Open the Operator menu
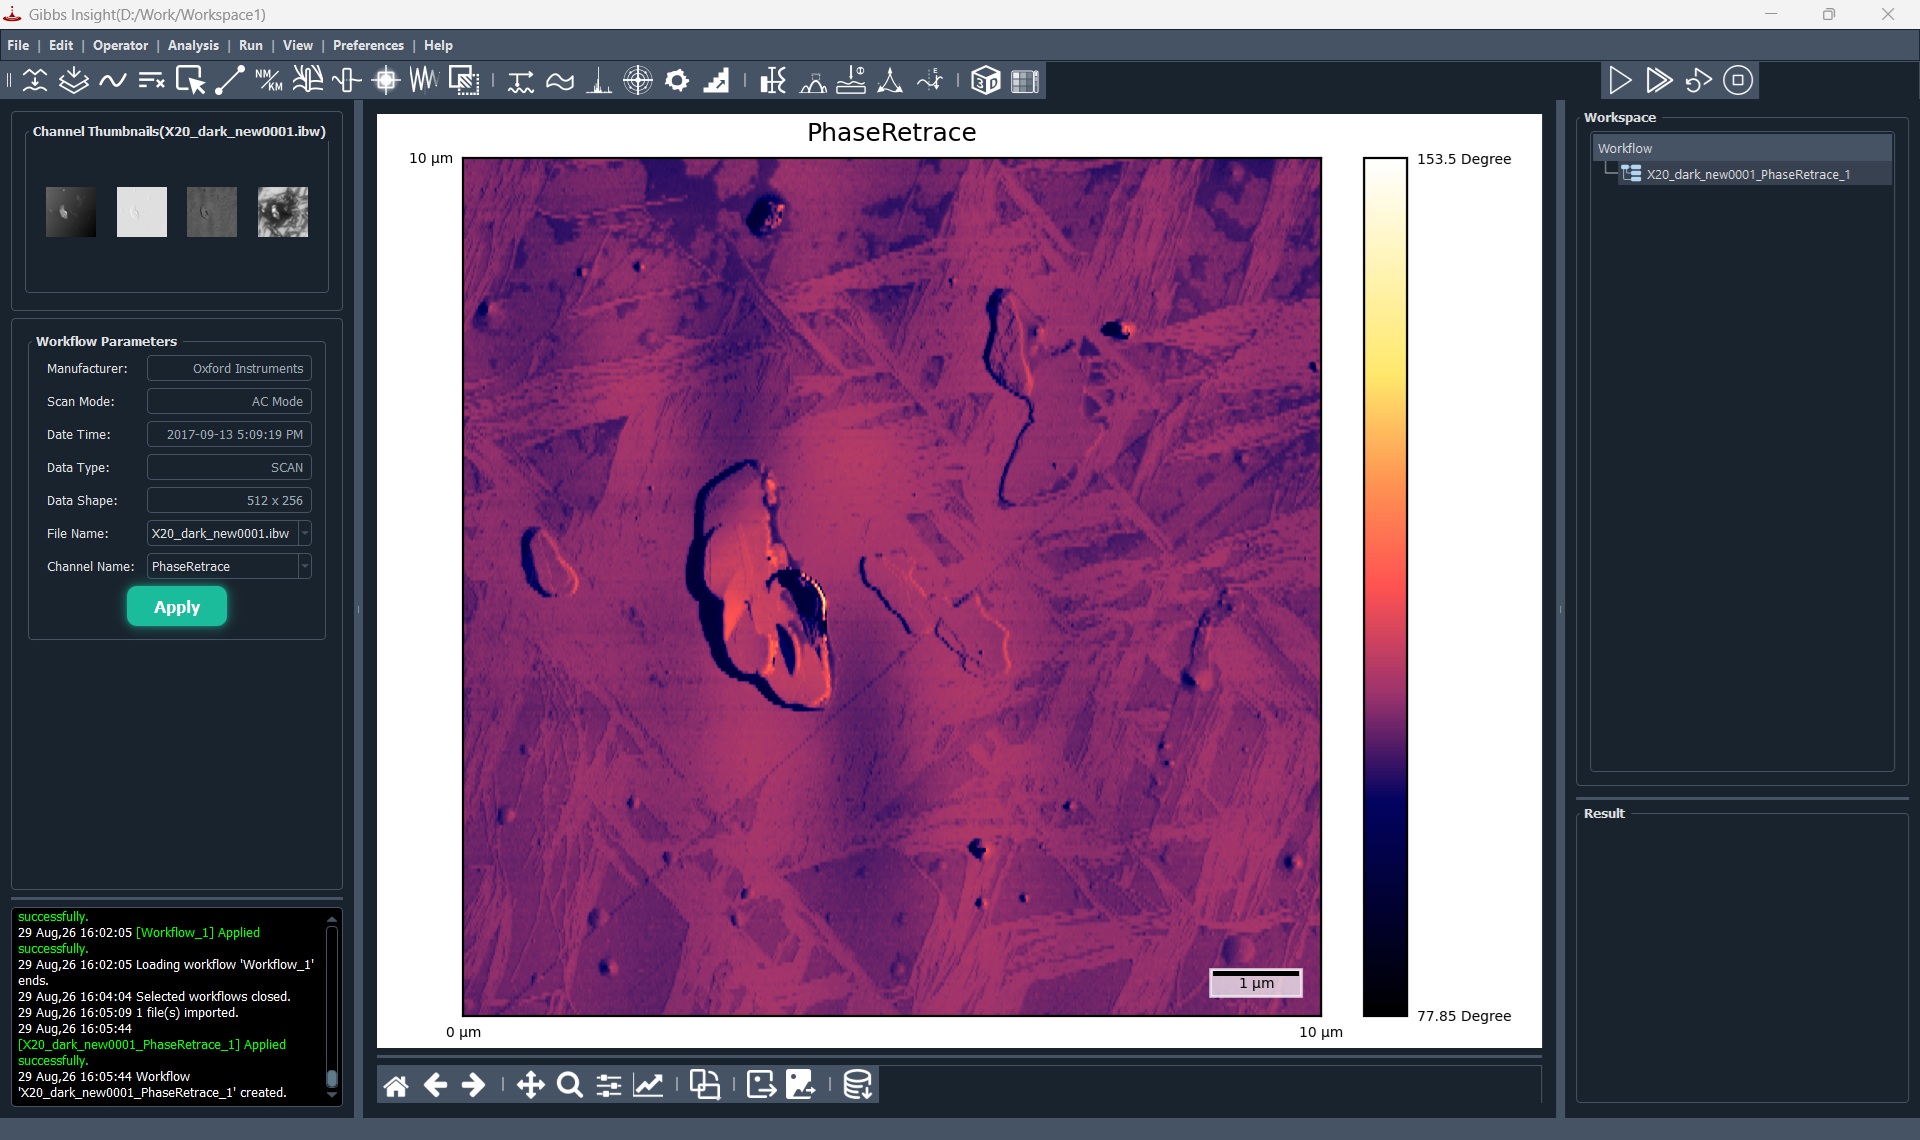1920x1140 pixels. [120, 45]
